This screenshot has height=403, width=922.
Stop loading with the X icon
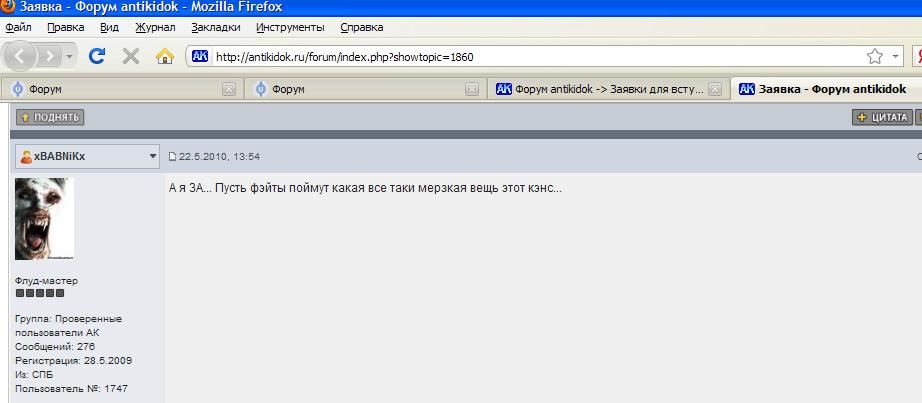(x=131, y=56)
